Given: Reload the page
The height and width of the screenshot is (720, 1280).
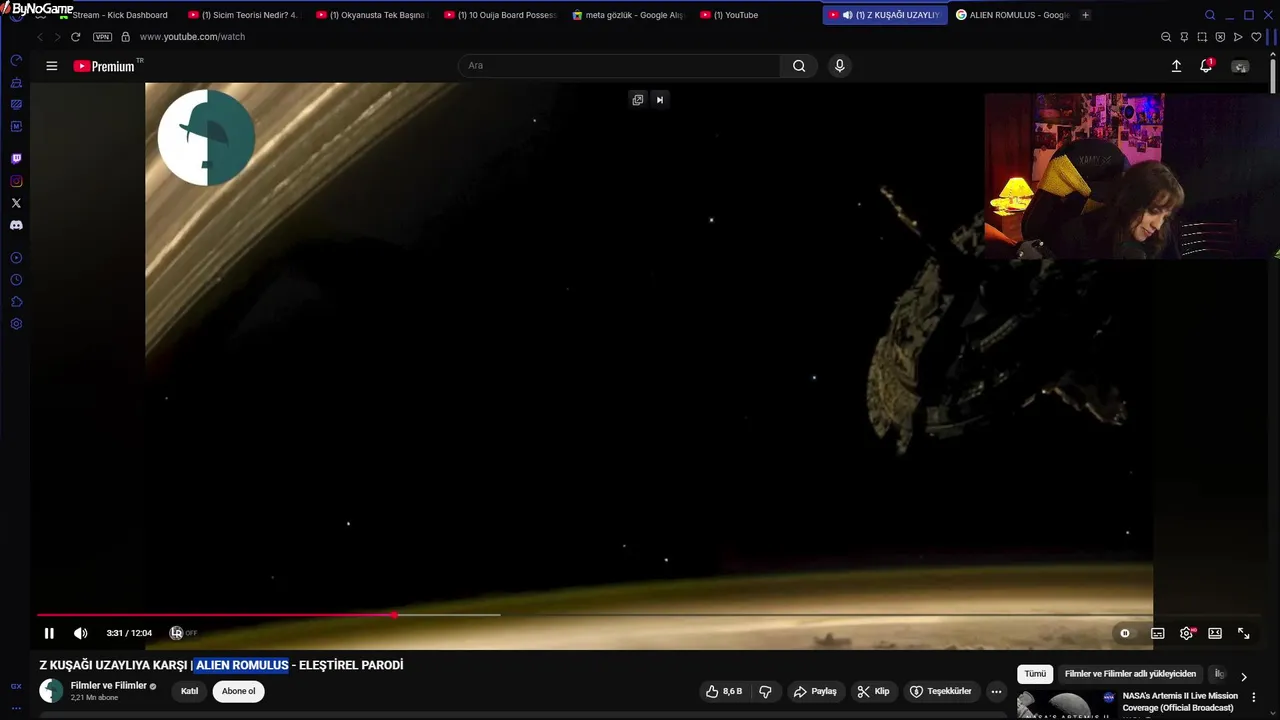Looking at the screenshot, I should click(75, 37).
